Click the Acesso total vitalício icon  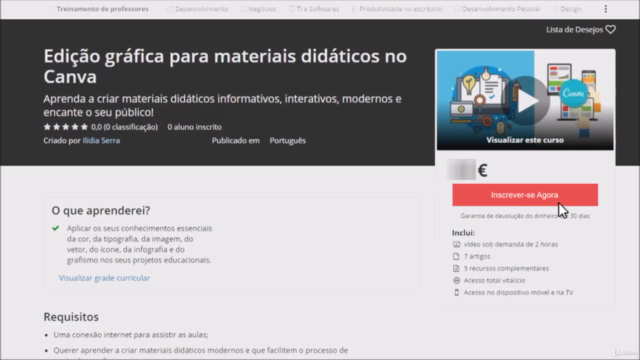coord(456,280)
